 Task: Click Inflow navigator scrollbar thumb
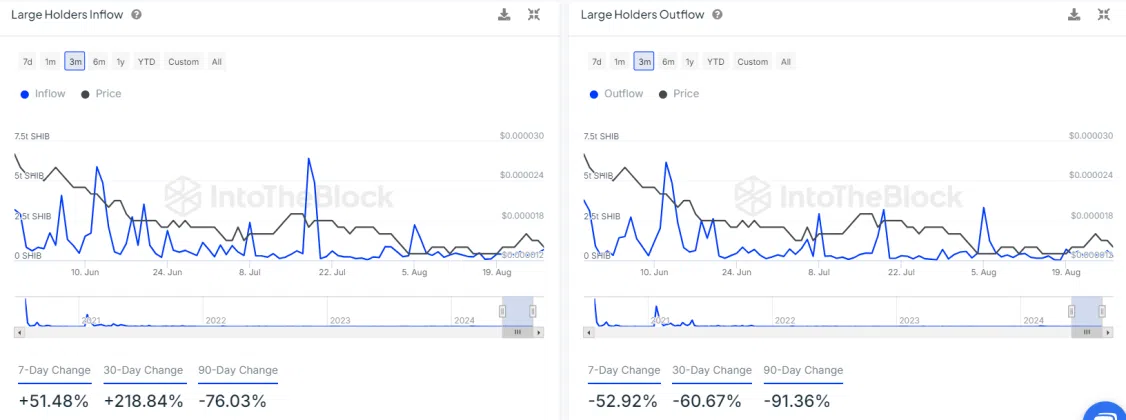(x=518, y=332)
